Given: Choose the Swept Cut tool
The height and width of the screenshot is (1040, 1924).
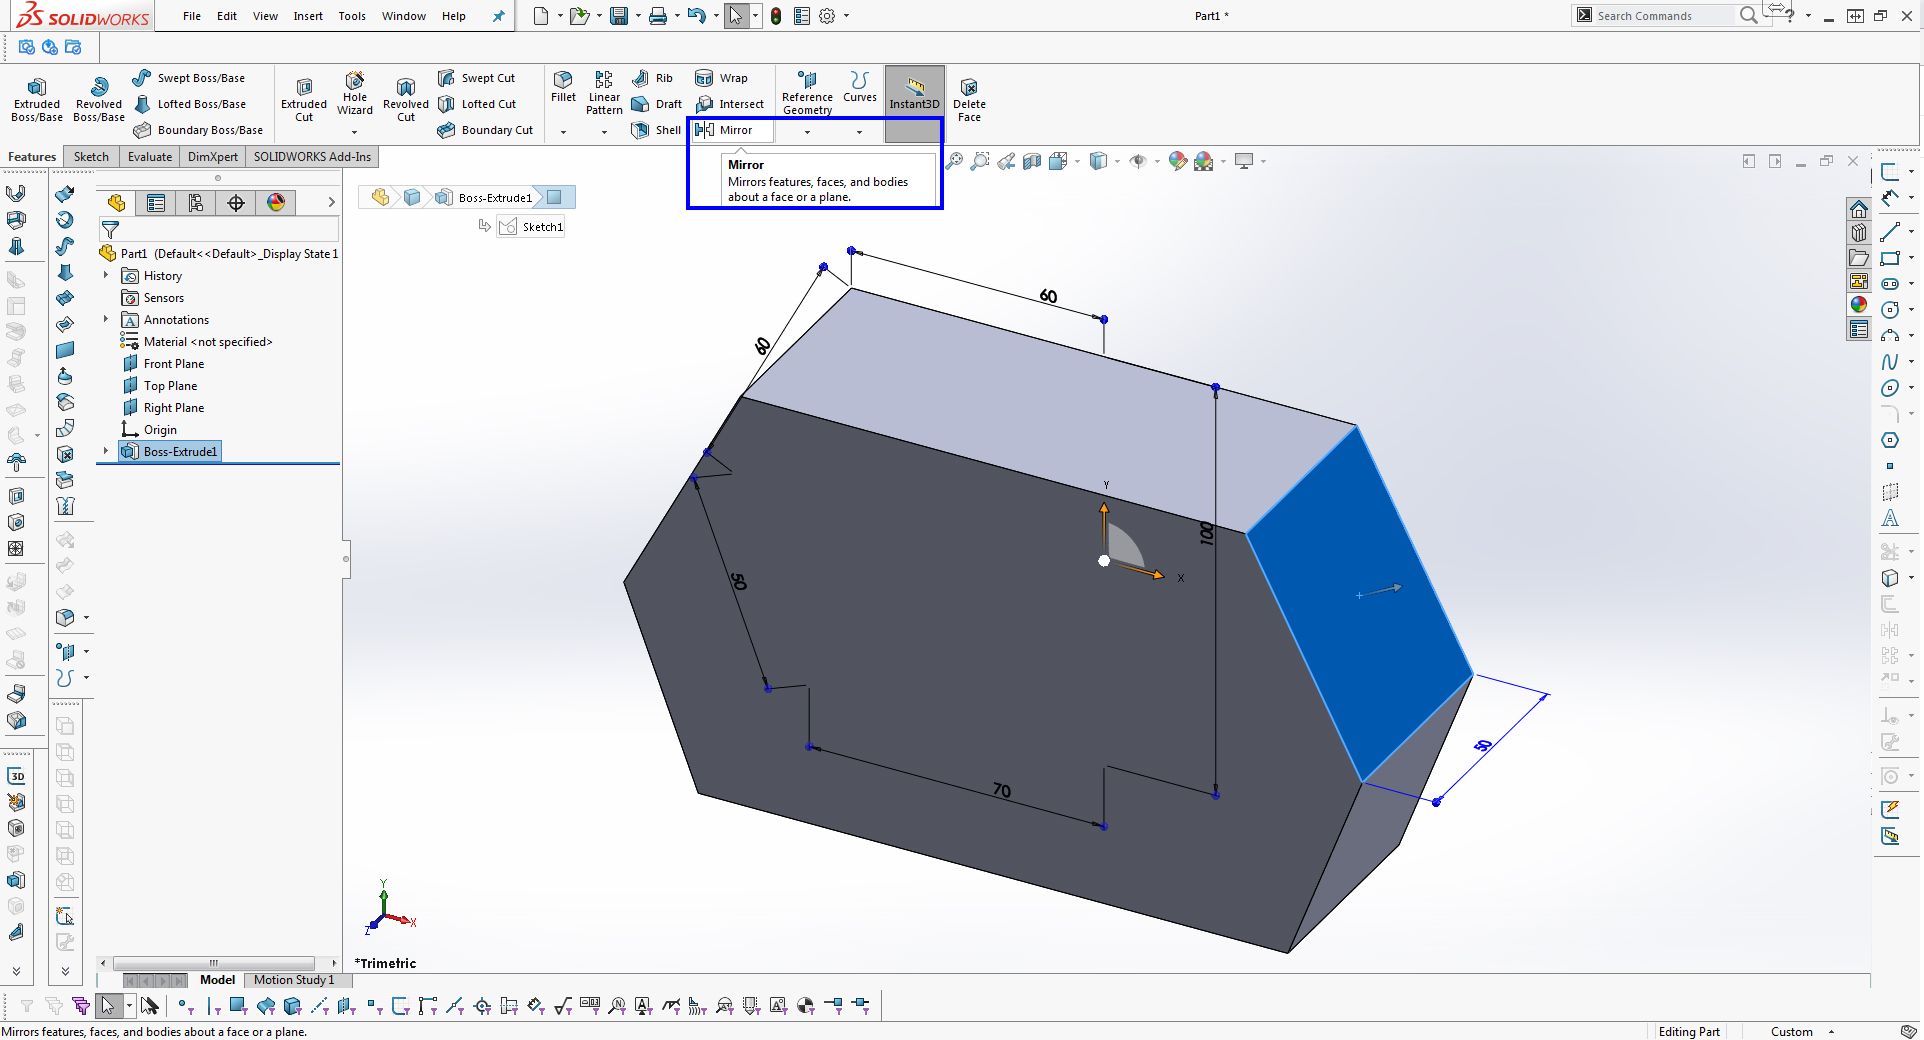Looking at the screenshot, I should click(477, 78).
